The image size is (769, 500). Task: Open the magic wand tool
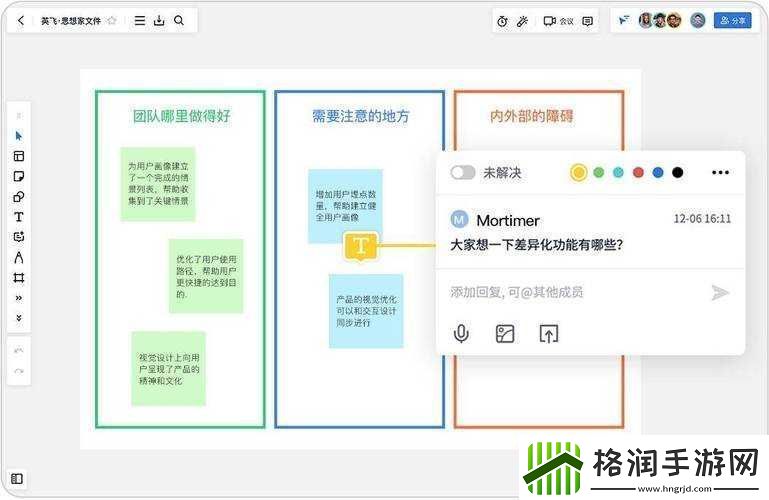(522, 21)
